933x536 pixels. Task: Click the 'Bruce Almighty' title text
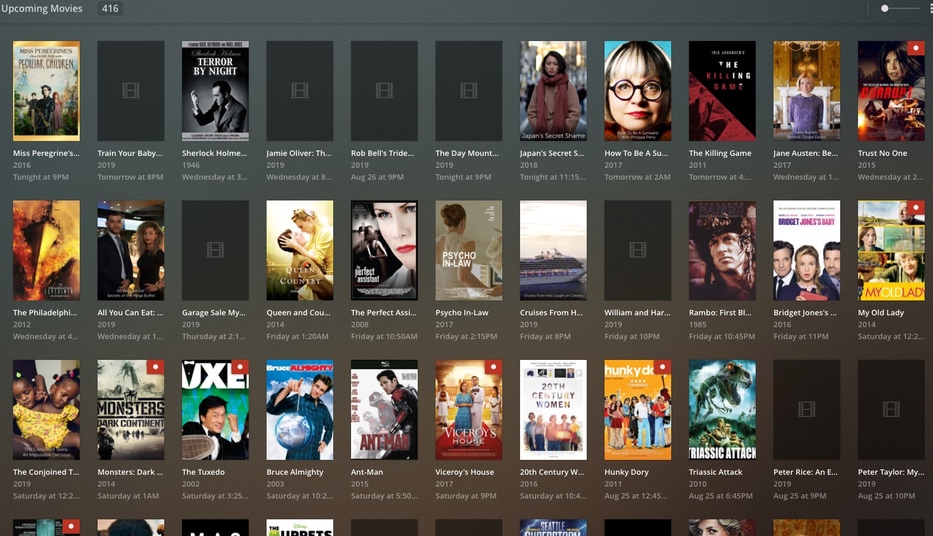tap(295, 472)
